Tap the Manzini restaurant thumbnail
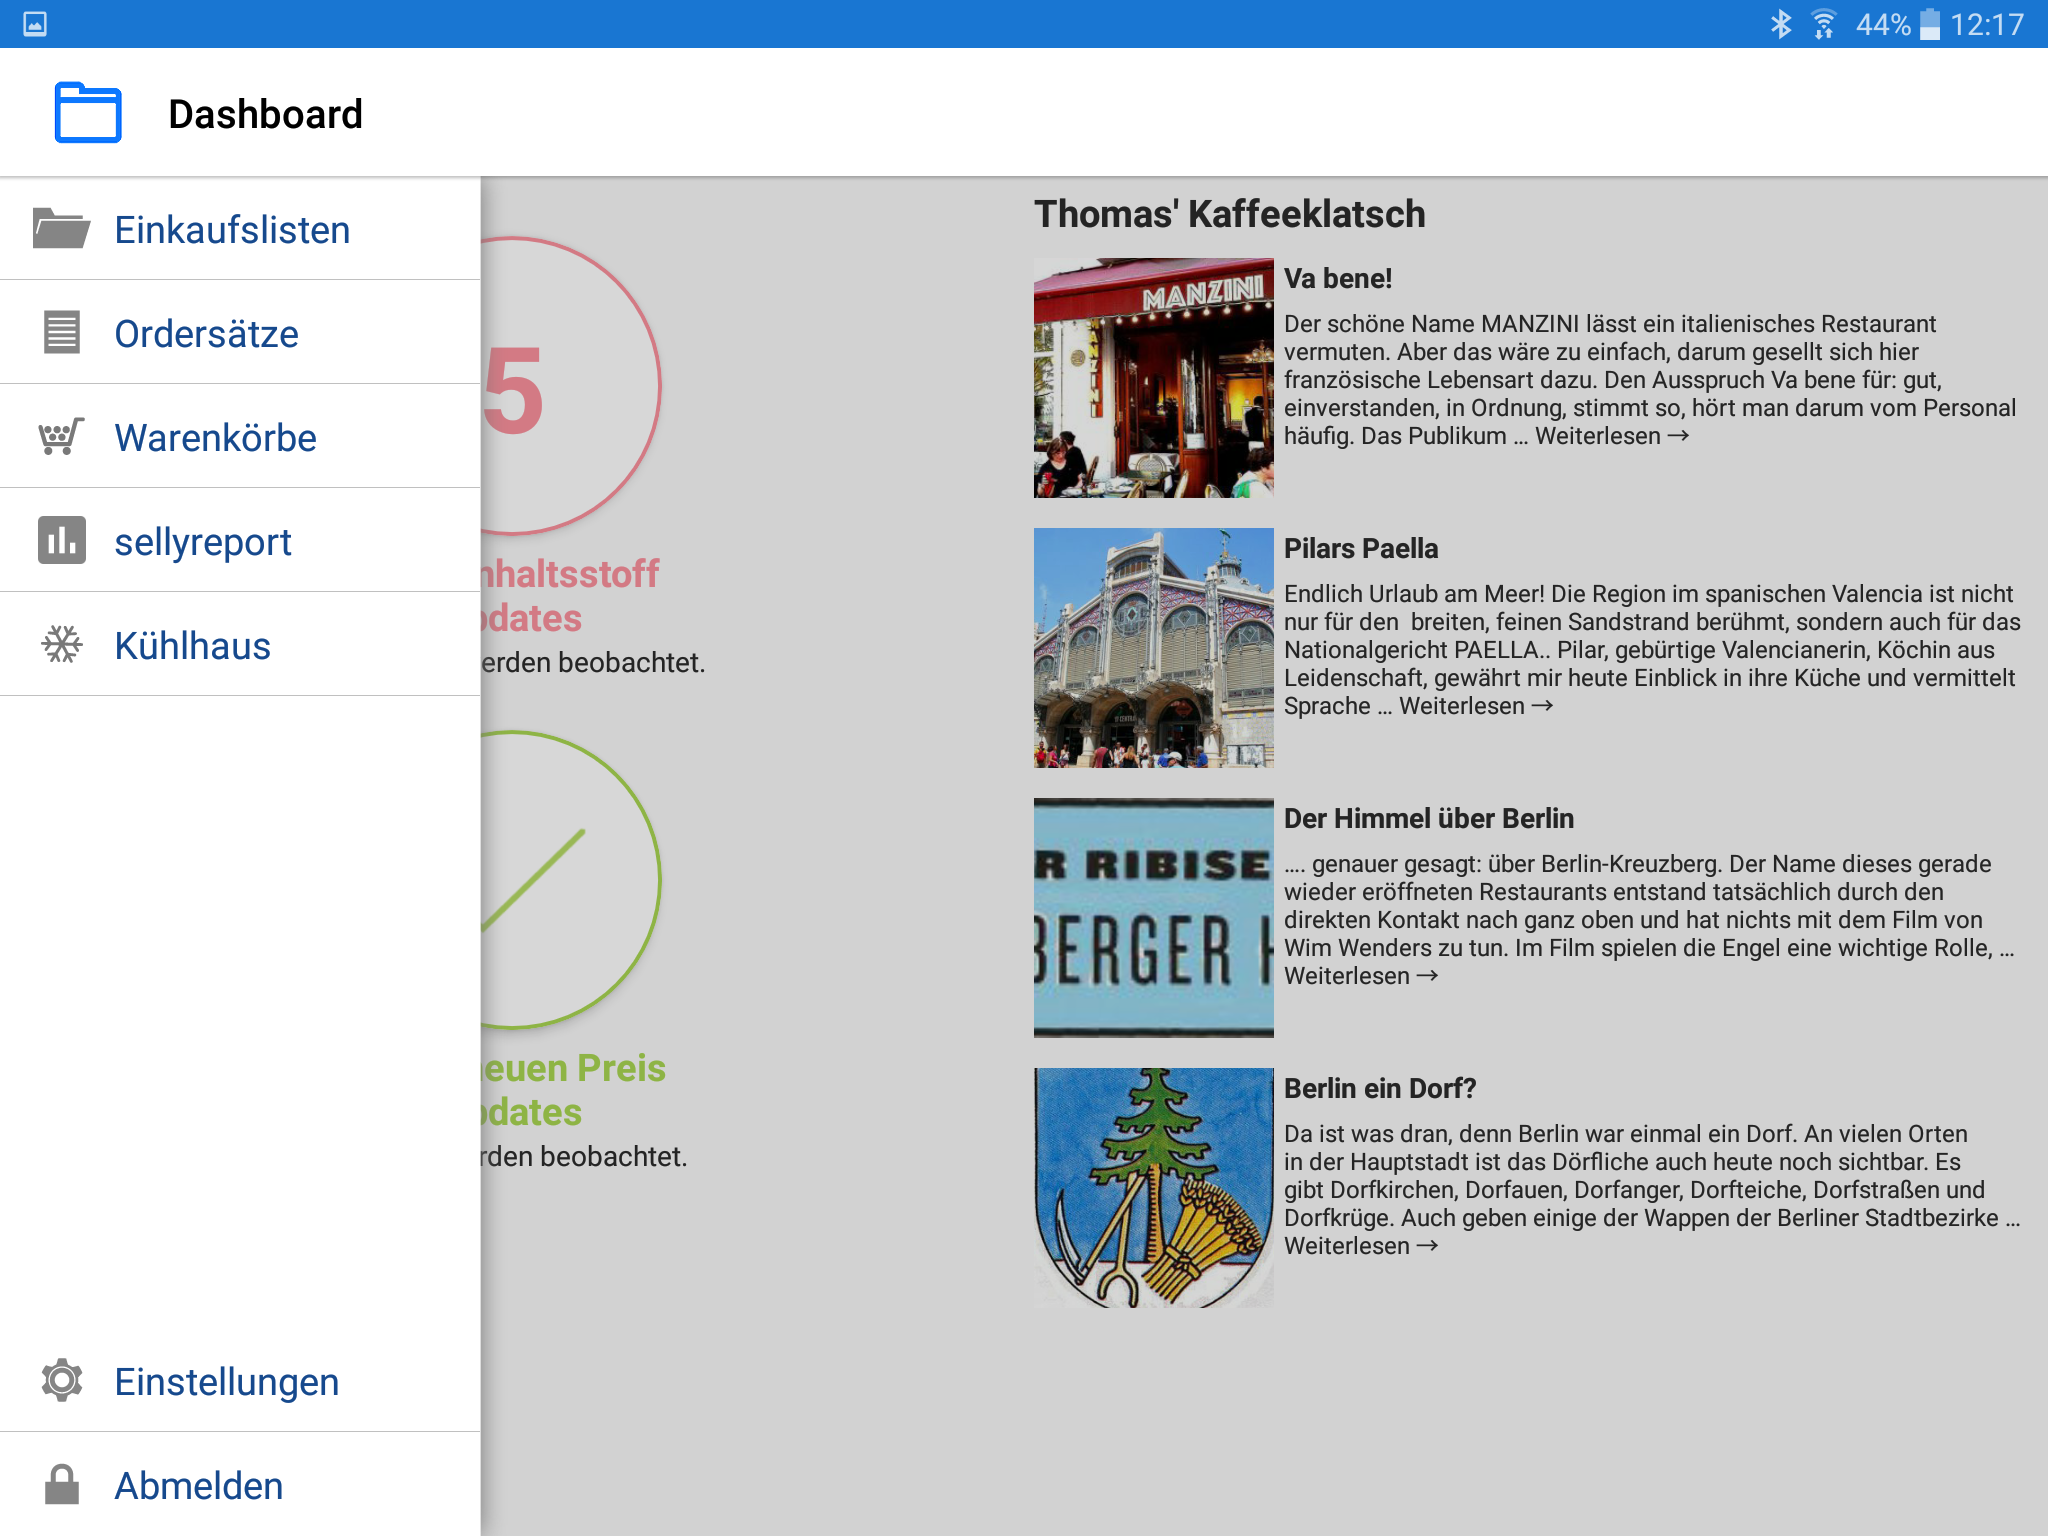This screenshot has width=2048, height=1536. point(1153,378)
